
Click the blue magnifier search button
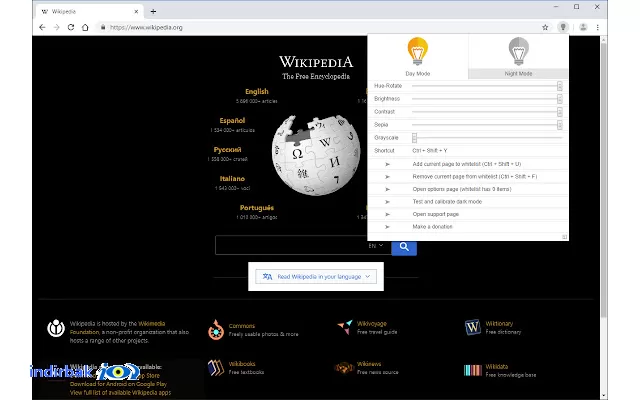pyautogui.click(x=404, y=247)
